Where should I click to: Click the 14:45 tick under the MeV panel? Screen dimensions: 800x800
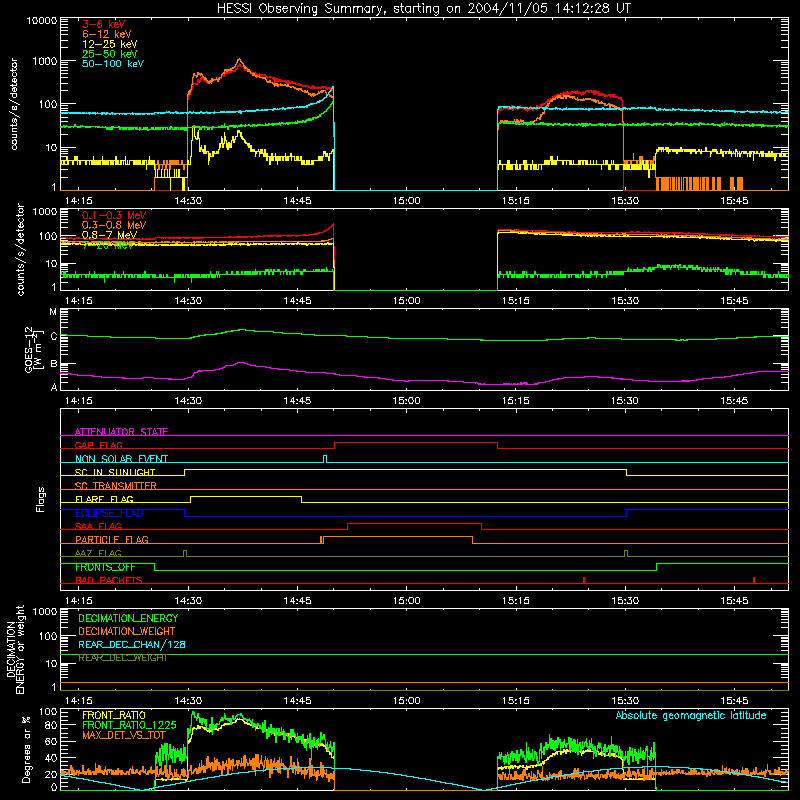(x=297, y=301)
